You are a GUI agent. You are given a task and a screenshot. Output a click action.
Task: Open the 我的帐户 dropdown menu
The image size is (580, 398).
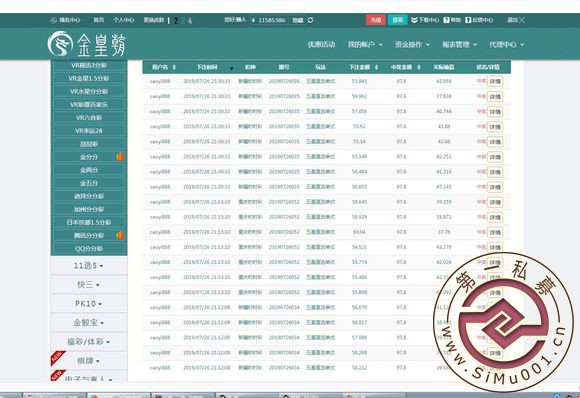click(x=365, y=44)
